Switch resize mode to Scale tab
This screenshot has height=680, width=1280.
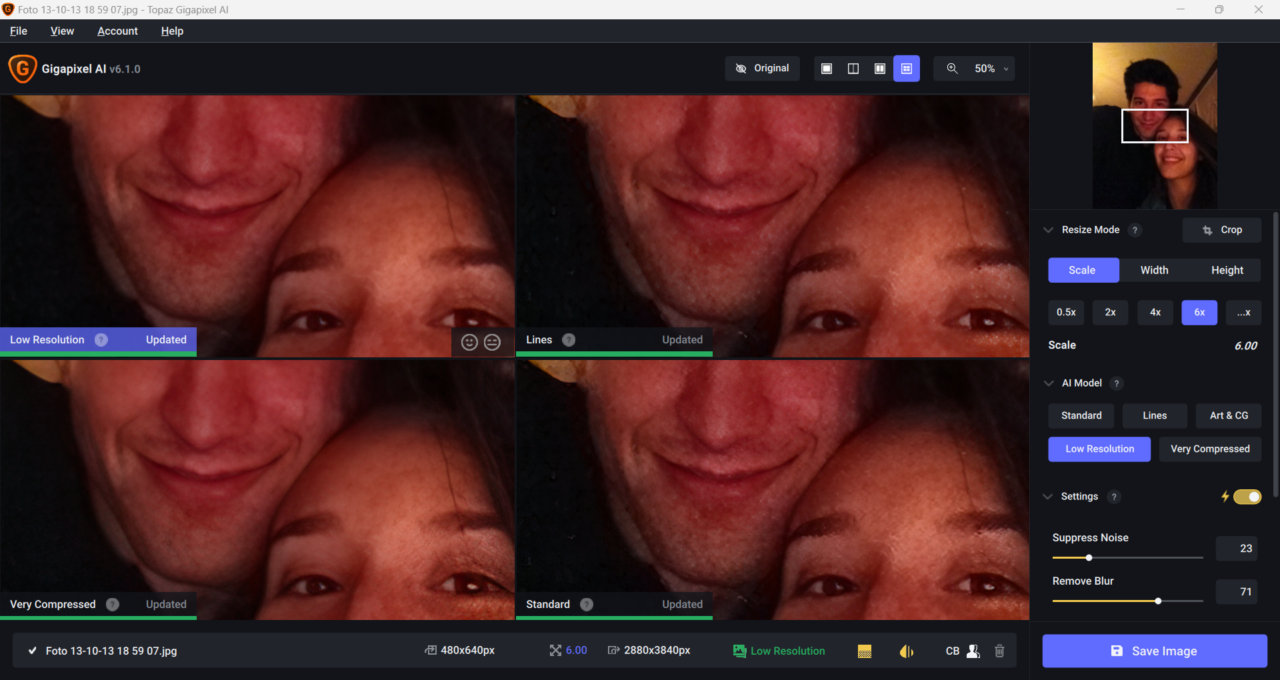click(x=1082, y=270)
